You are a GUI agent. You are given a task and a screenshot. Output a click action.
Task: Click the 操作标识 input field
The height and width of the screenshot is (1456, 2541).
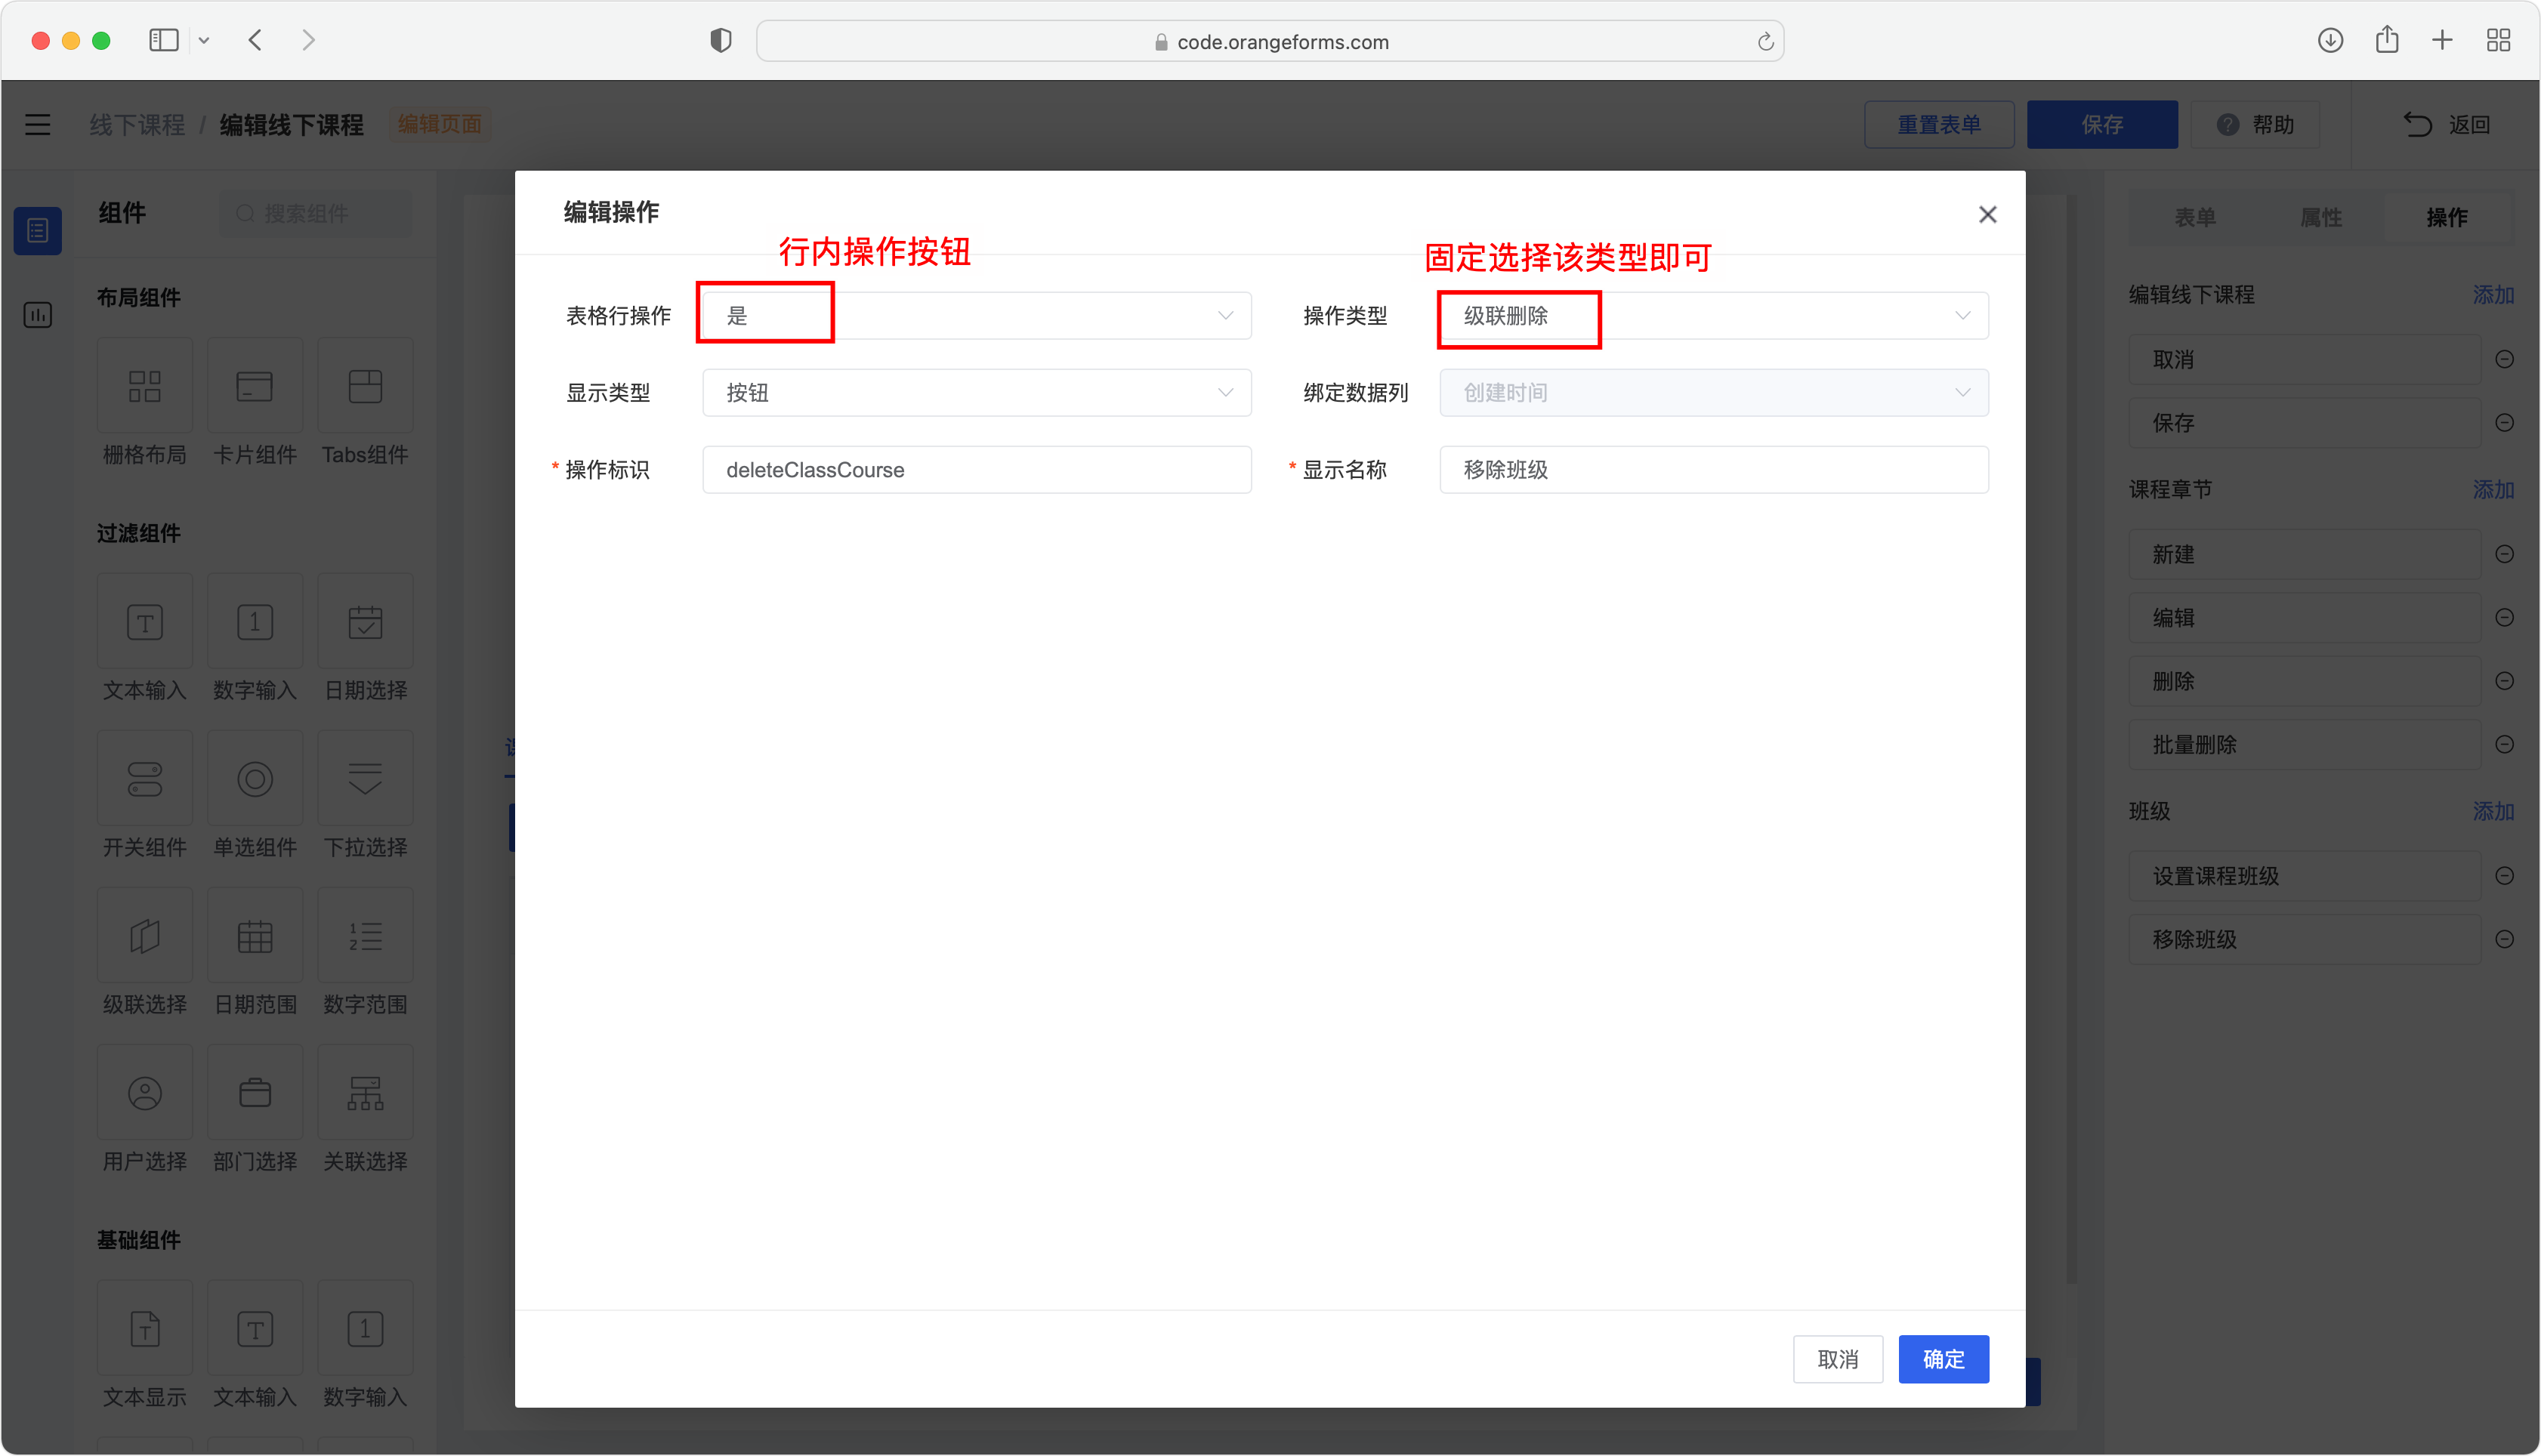click(976, 470)
